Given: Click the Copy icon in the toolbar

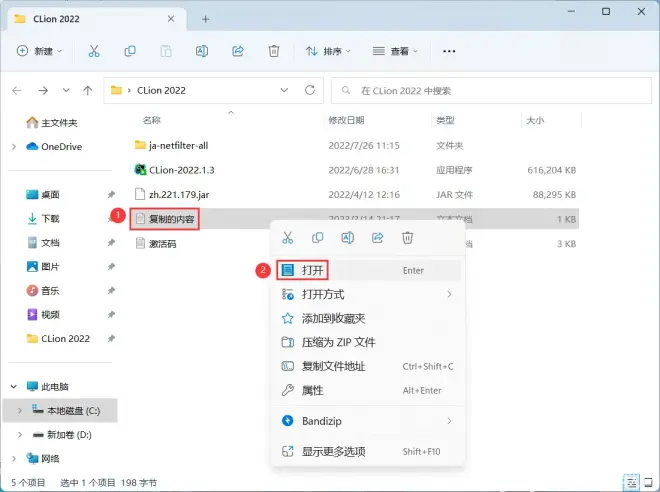Looking at the screenshot, I should (x=130, y=51).
